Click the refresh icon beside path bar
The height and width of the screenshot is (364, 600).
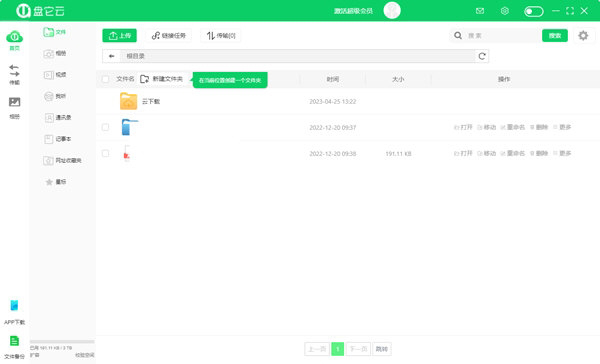pos(482,56)
